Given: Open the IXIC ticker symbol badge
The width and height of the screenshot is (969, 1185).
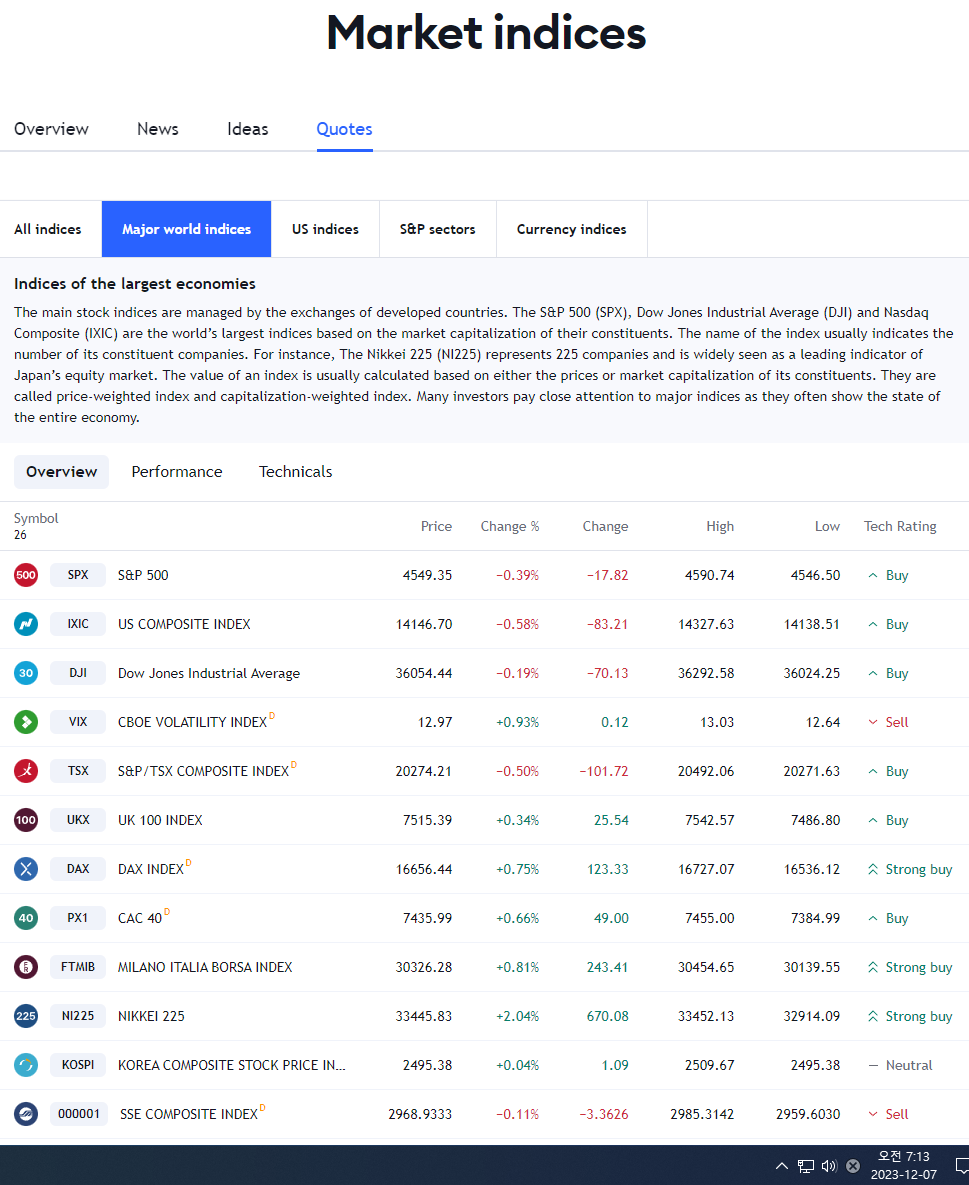Looking at the screenshot, I should [78, 624].
